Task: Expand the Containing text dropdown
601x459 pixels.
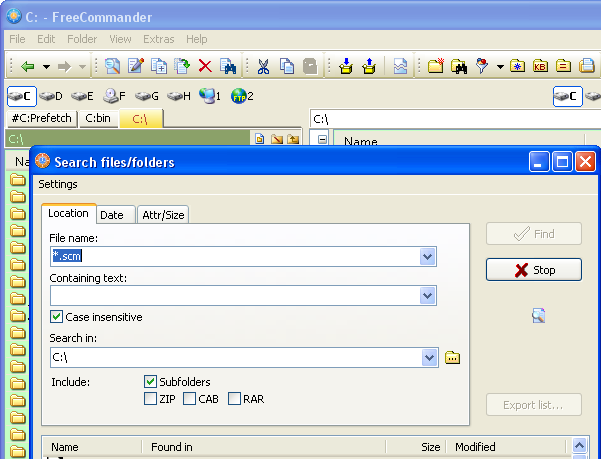Action: tap(427, 295)
